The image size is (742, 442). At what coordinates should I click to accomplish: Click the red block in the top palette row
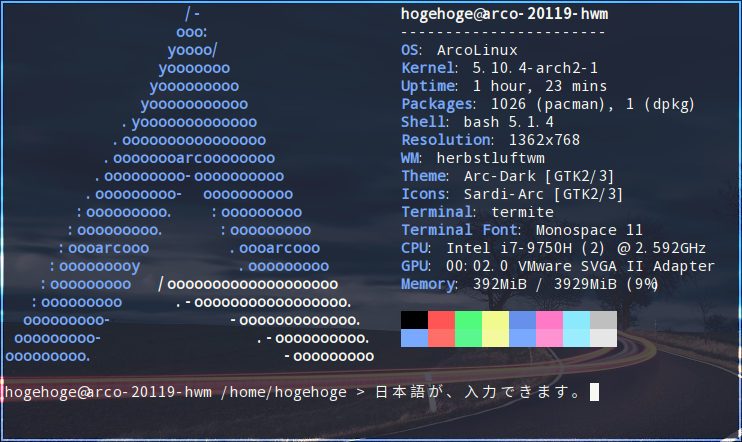(x=441, y=320)
